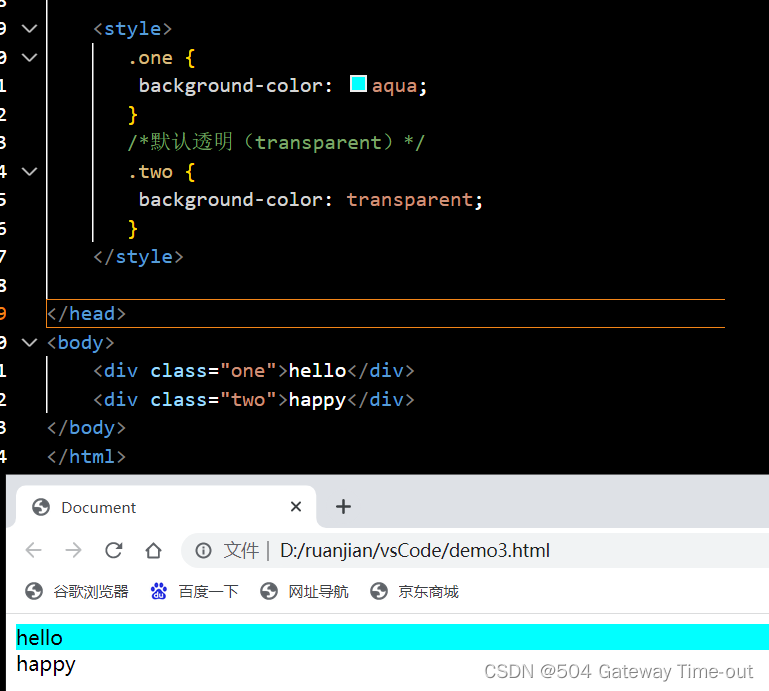This screenshot has height=691, width=769.
Task: Open the 百度一下 bookmark
Action: pyautogui.click(x=194, y=591)
